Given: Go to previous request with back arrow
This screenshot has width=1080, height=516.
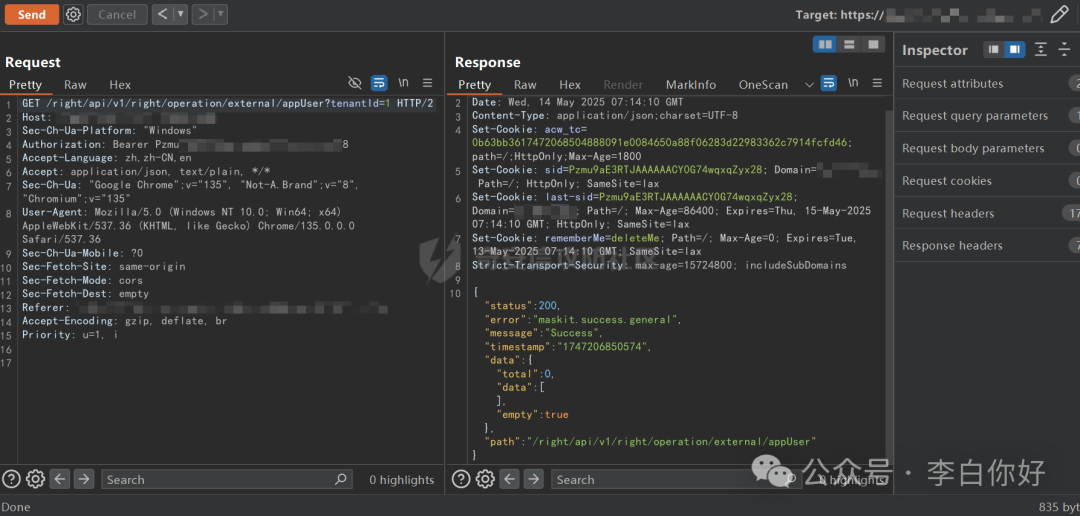Looking at the screenshot, I should point(163,14).
